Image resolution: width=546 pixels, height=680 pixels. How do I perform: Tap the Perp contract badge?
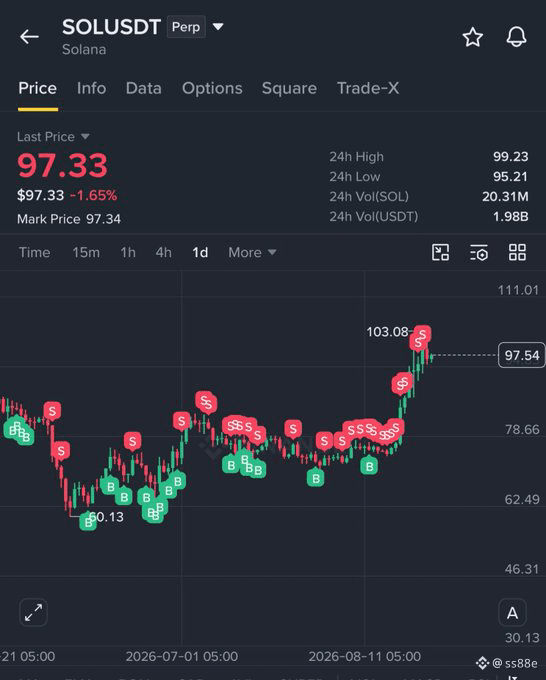(186, 27)
